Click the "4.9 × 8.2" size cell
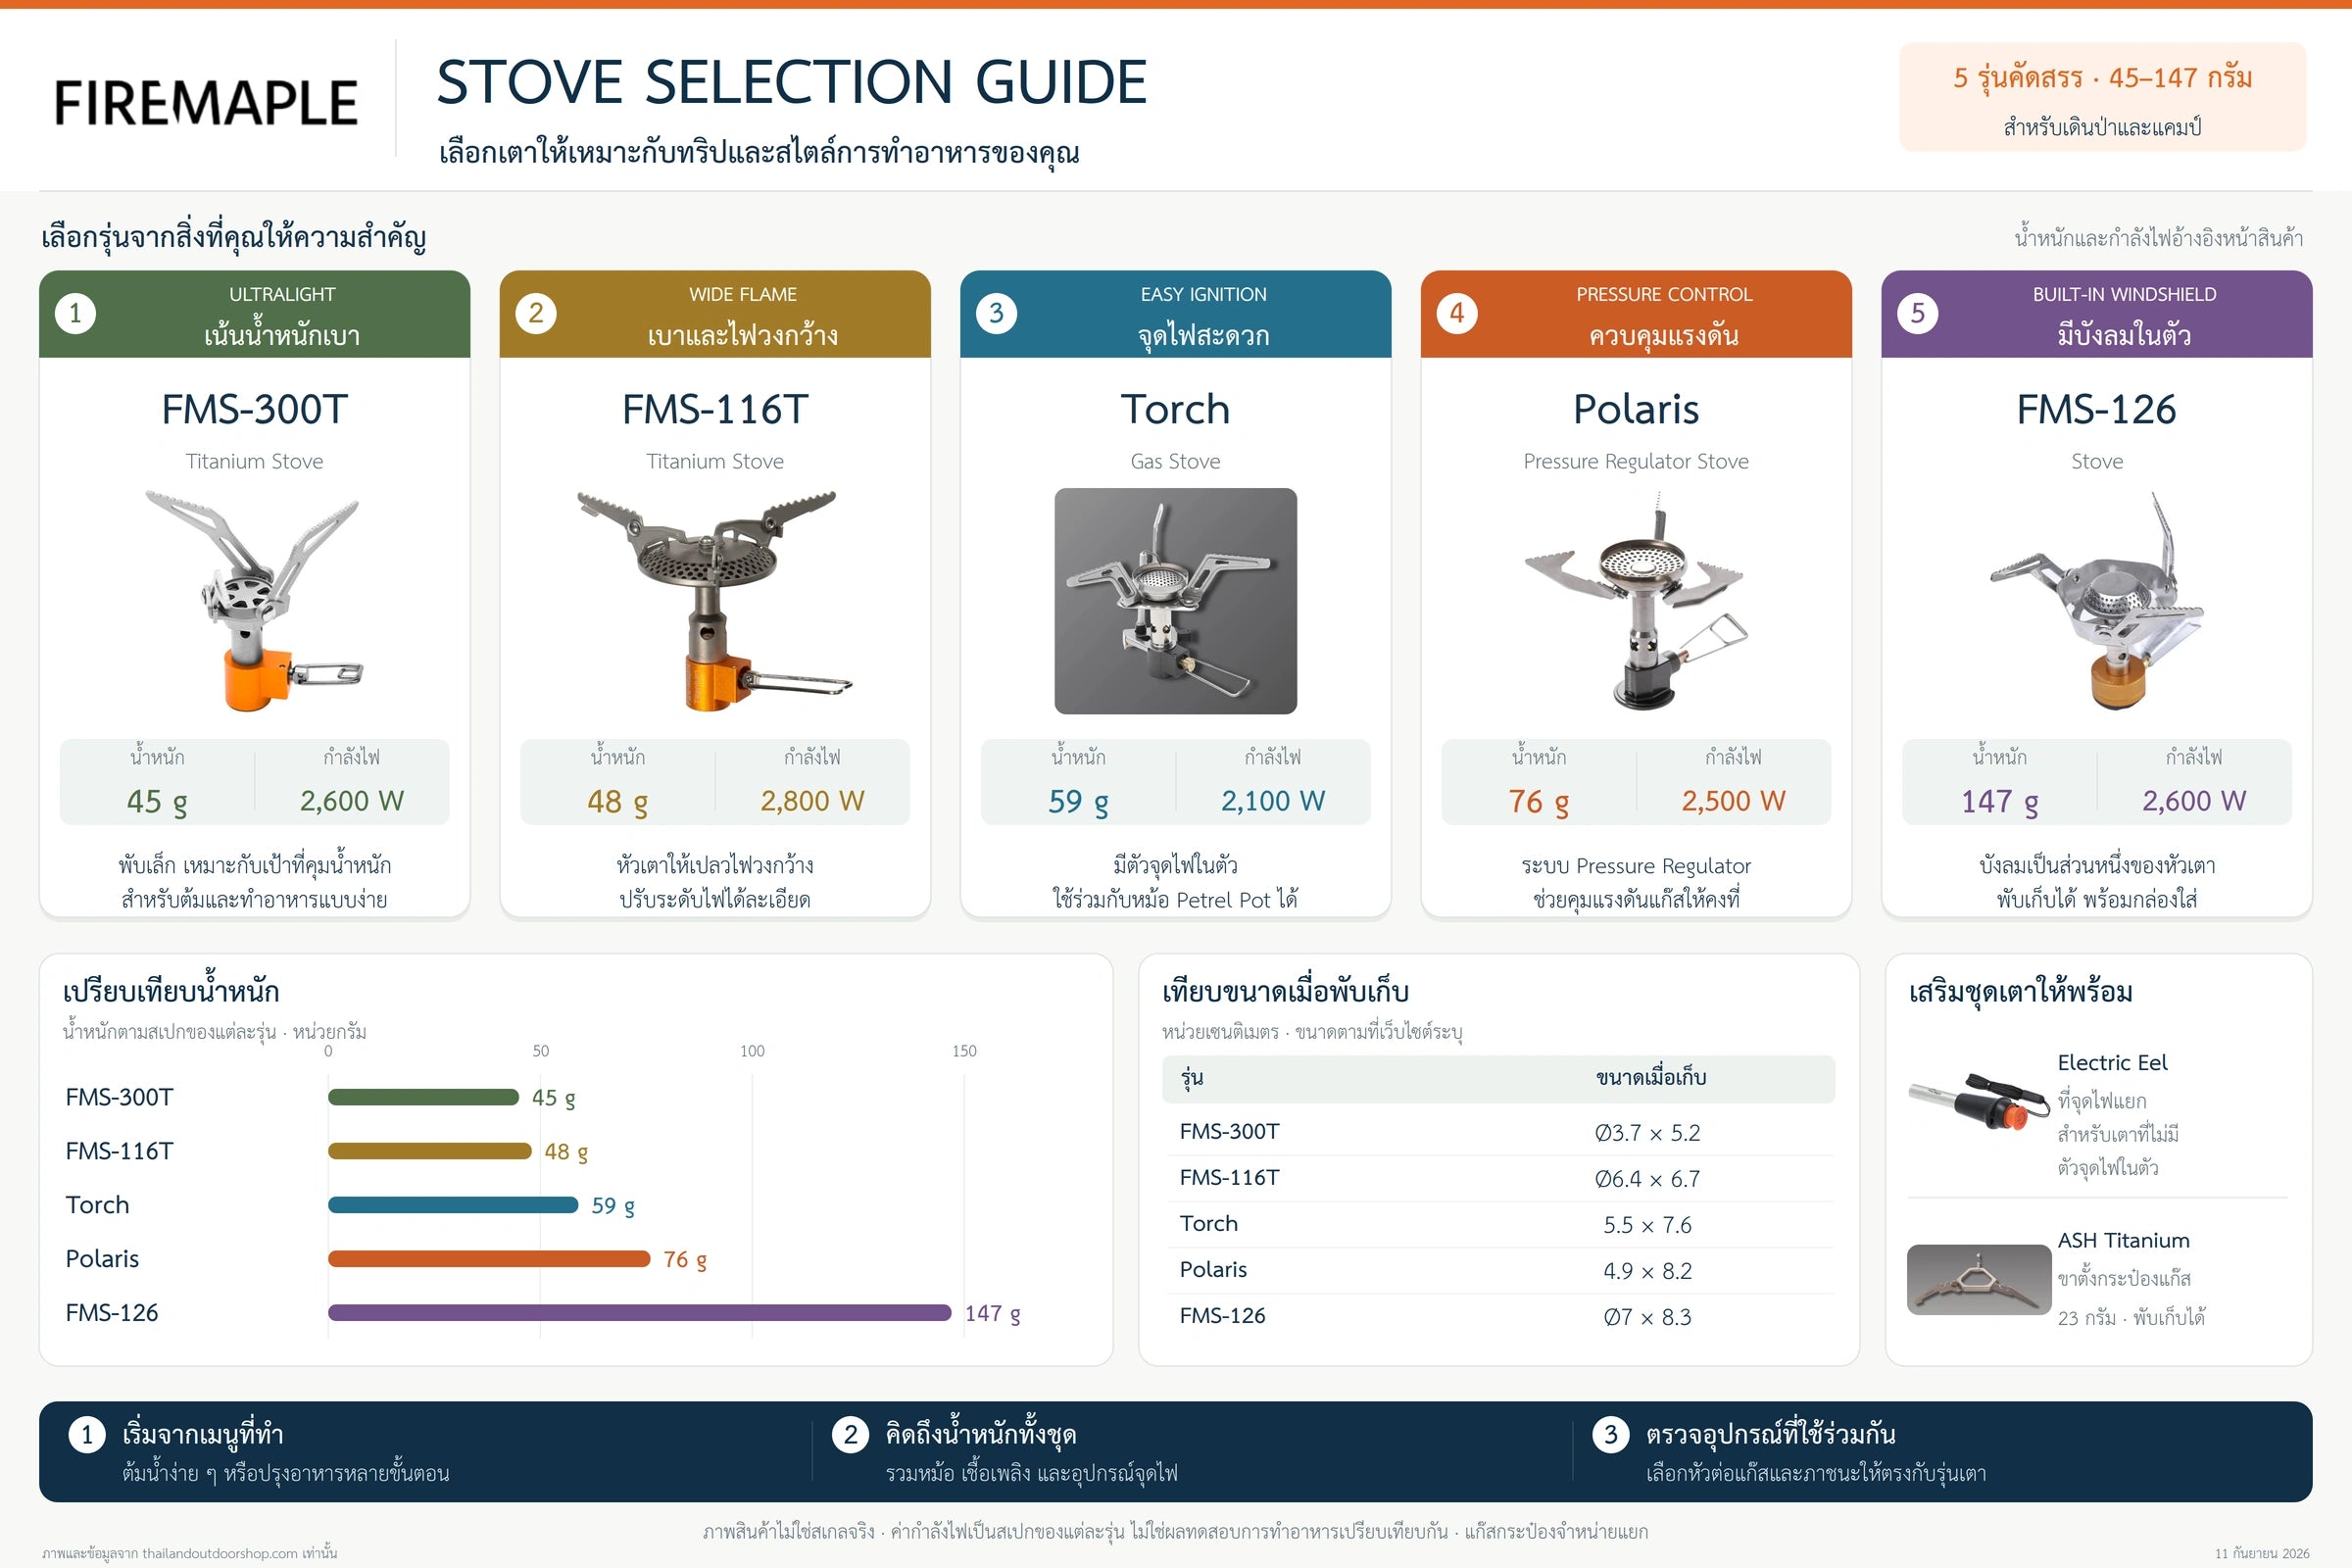 [x=1648, y=1271]
